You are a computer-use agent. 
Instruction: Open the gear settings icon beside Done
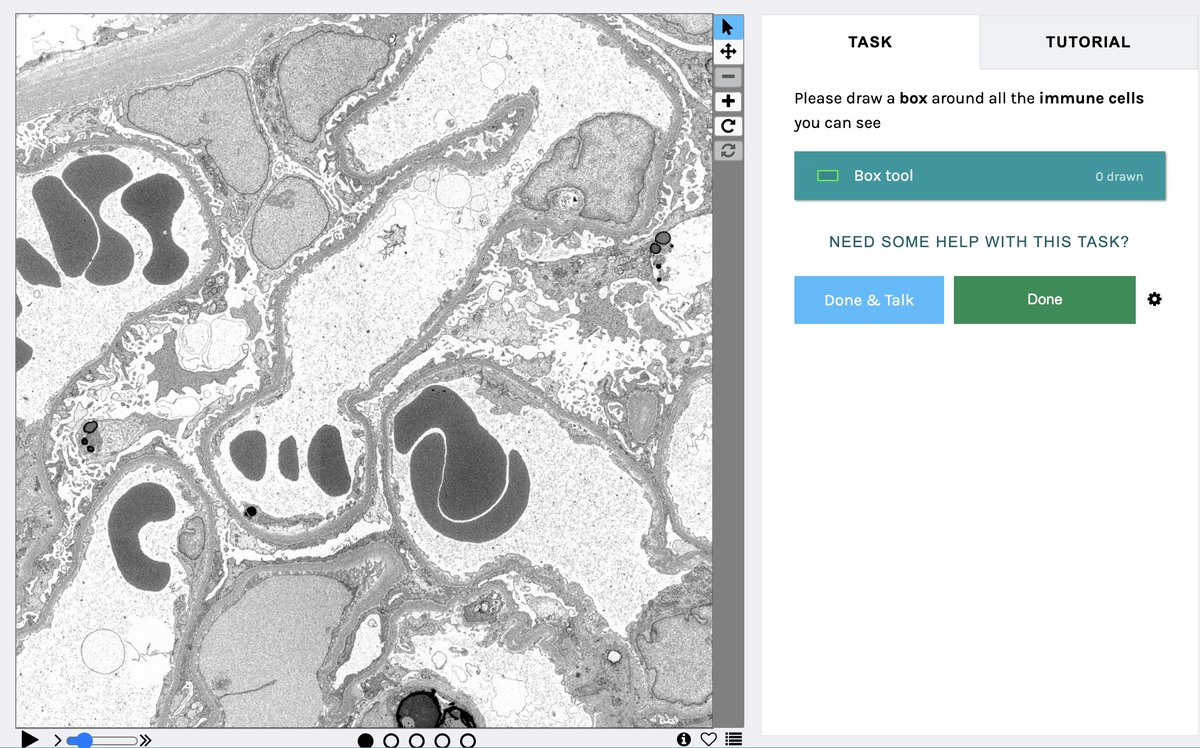coord(1155,299)
